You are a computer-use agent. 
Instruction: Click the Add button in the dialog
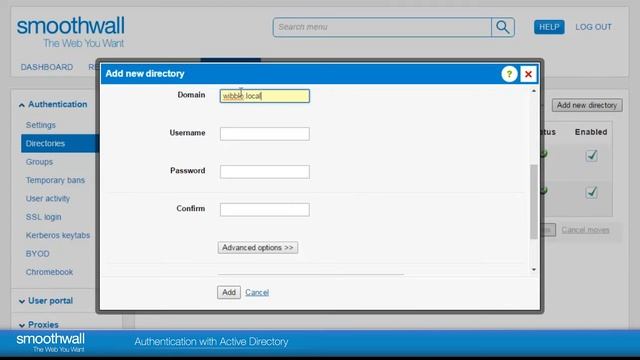coord(229,292)
